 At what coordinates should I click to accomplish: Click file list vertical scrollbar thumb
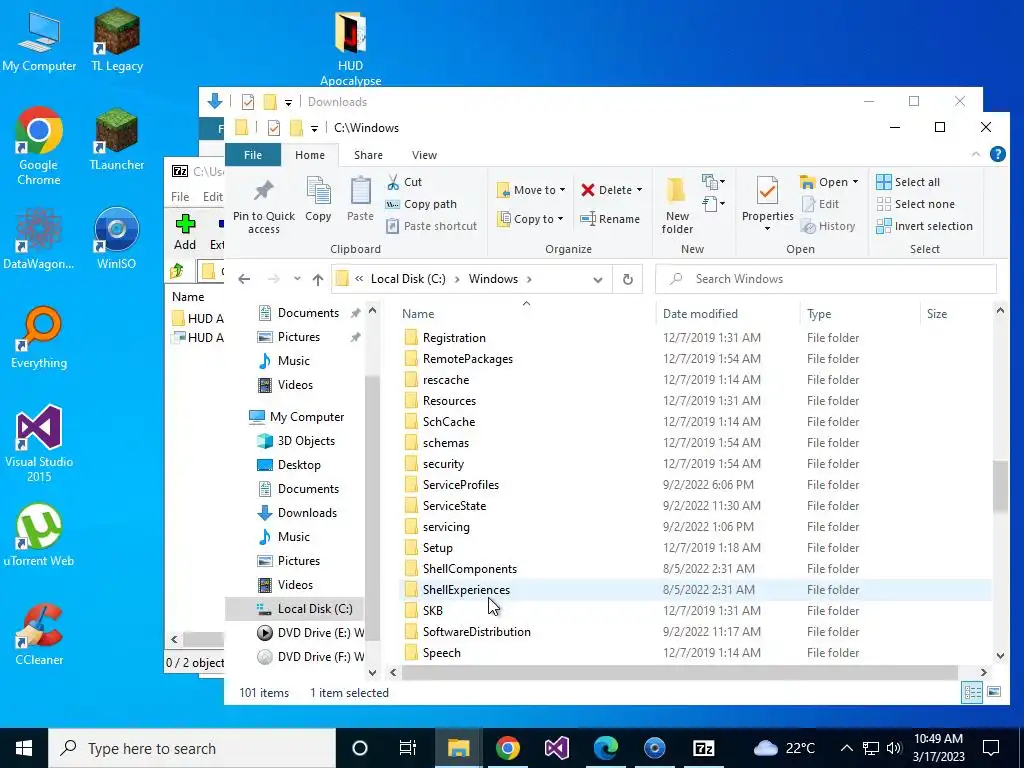1000,486
